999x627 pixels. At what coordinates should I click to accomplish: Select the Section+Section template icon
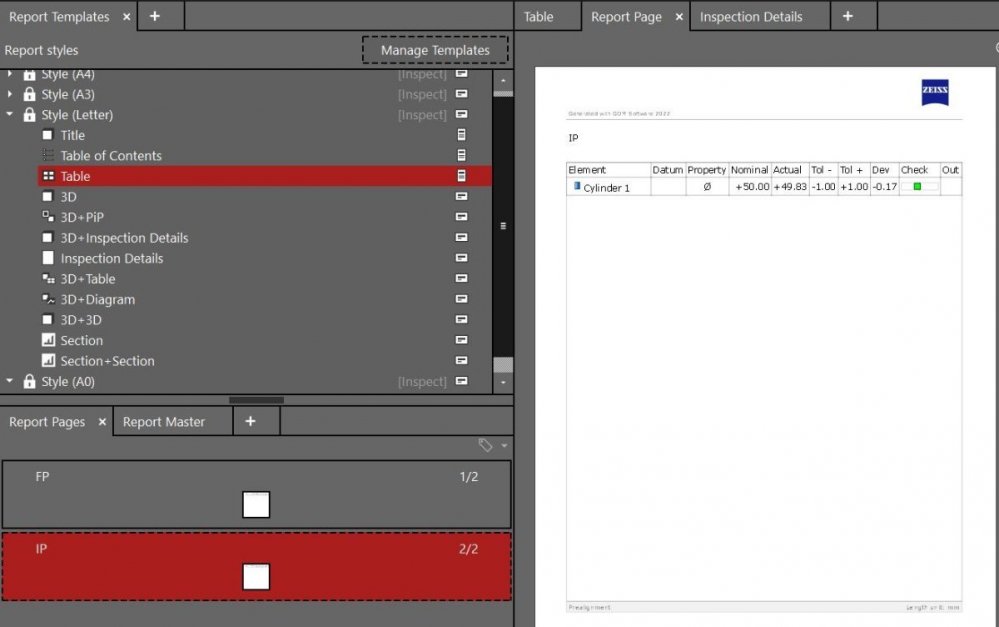coord(48,361)
